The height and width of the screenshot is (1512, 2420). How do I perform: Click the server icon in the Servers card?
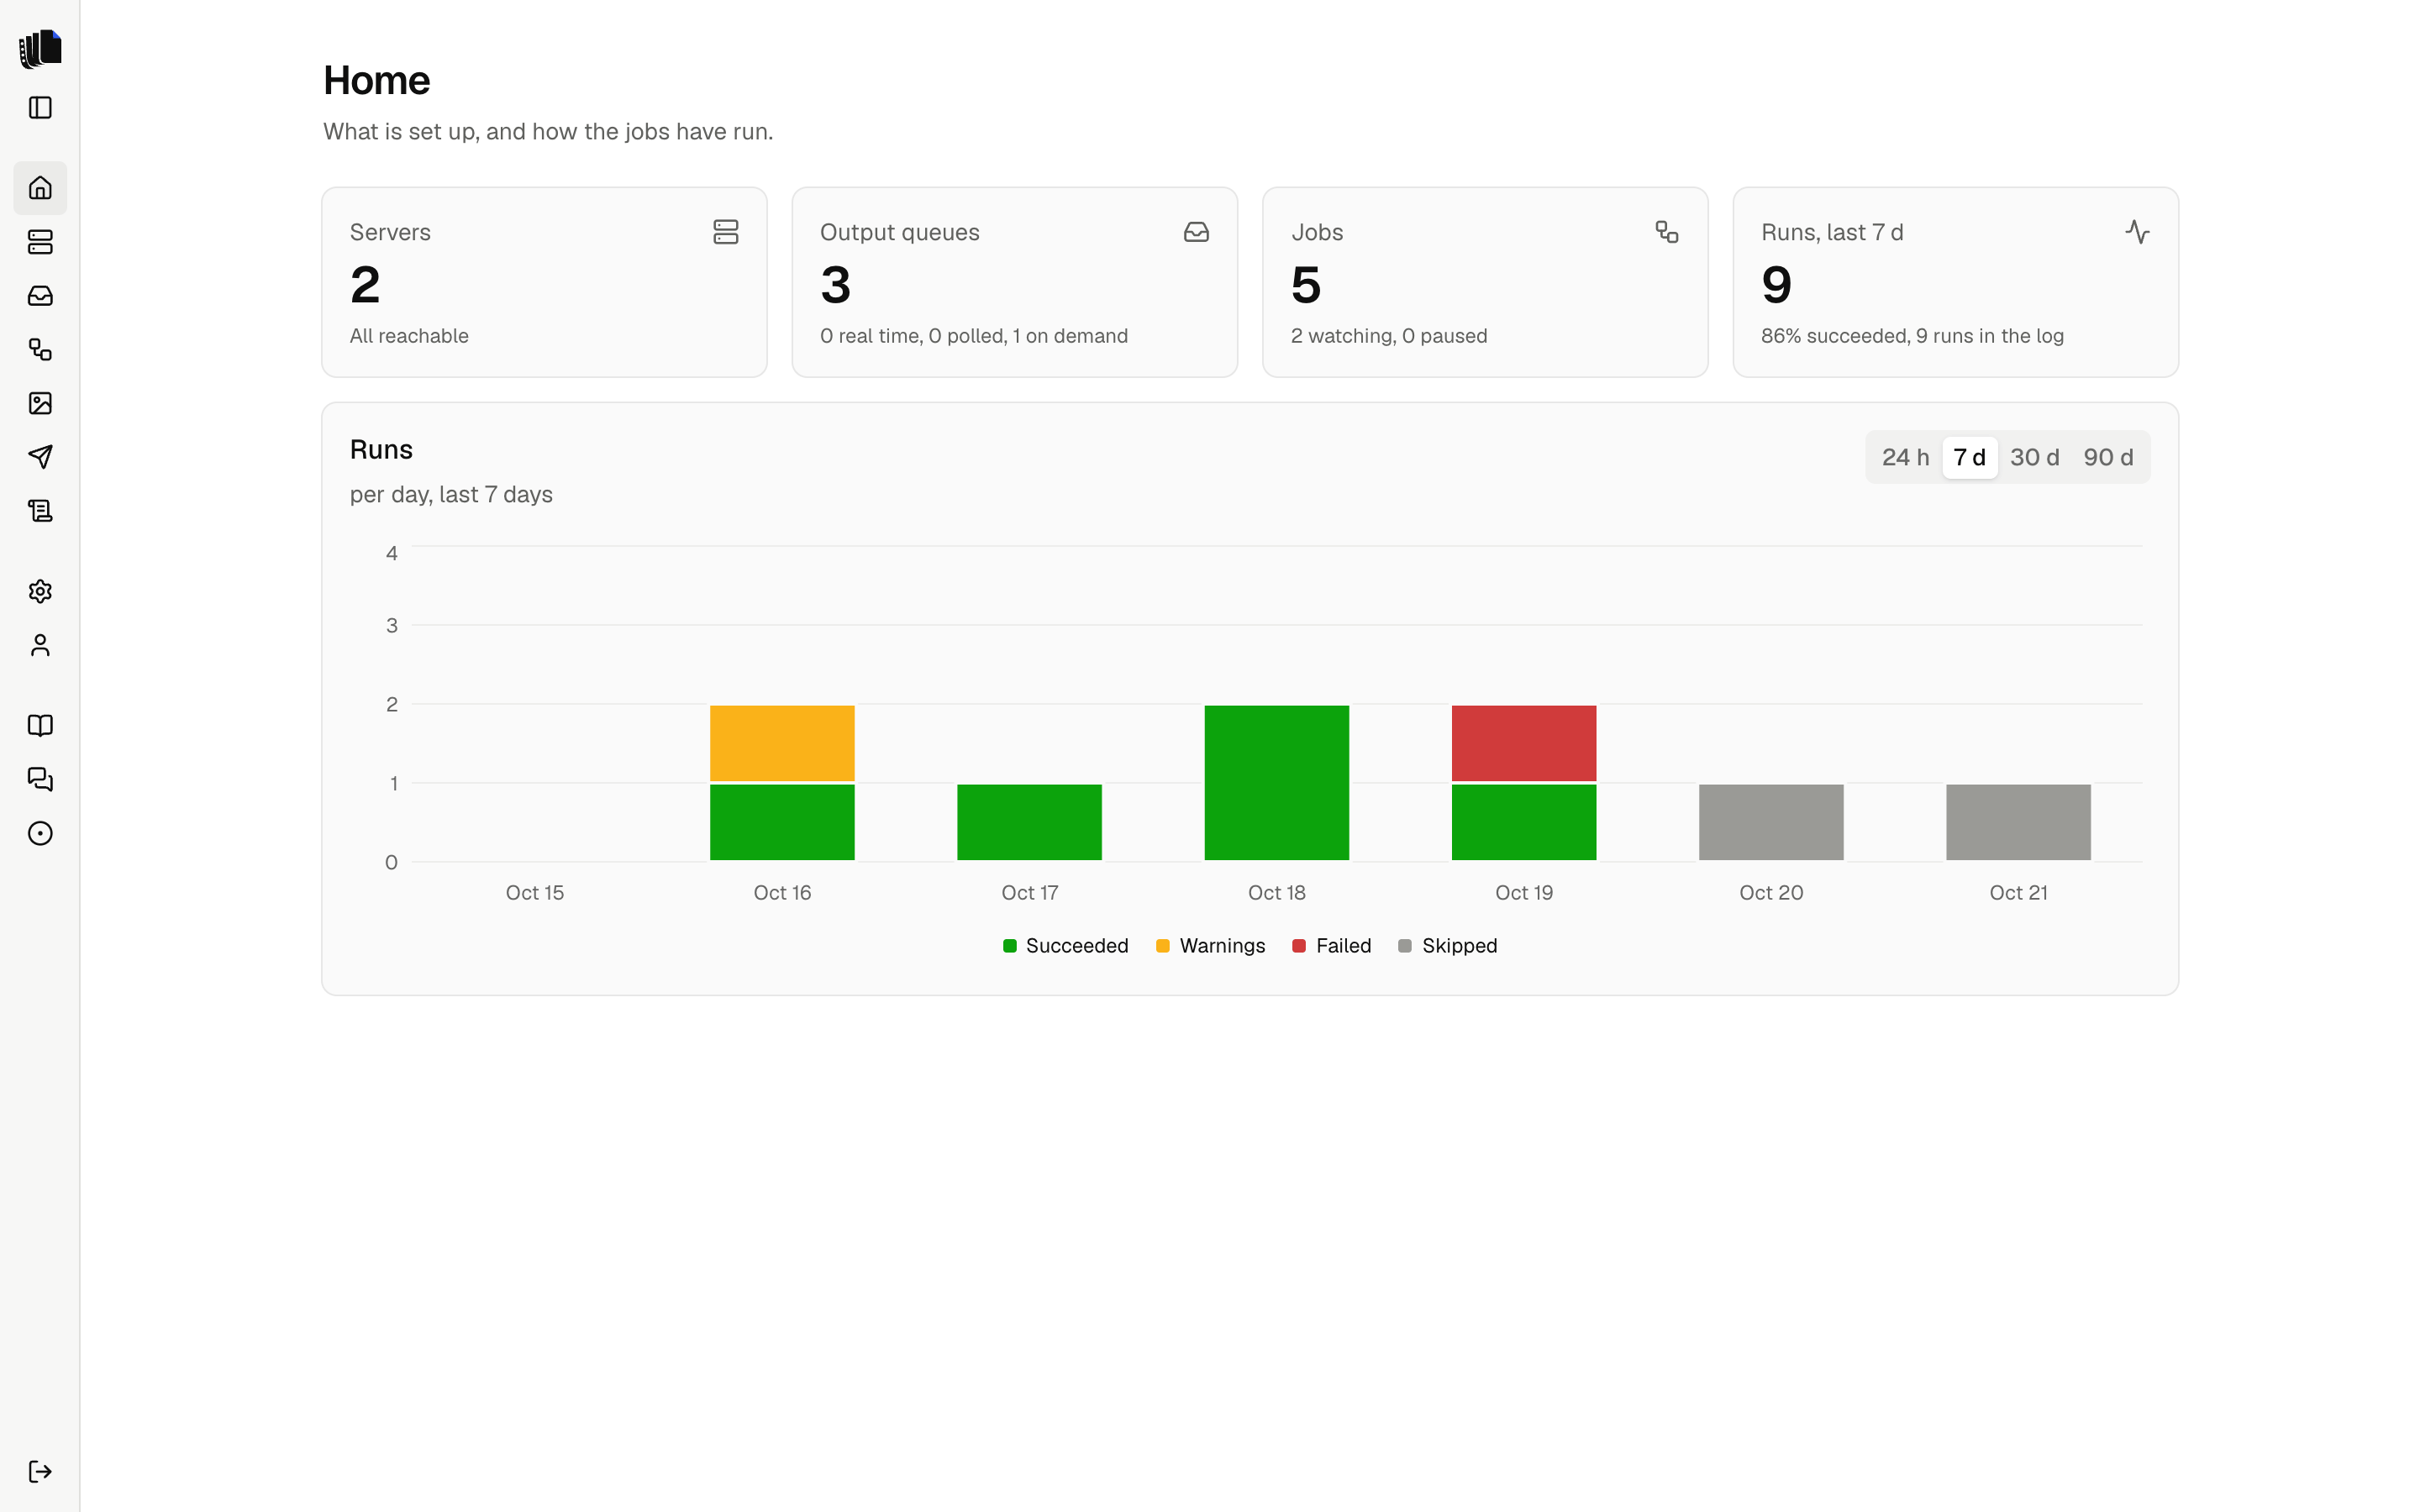(x=726, y=232)
